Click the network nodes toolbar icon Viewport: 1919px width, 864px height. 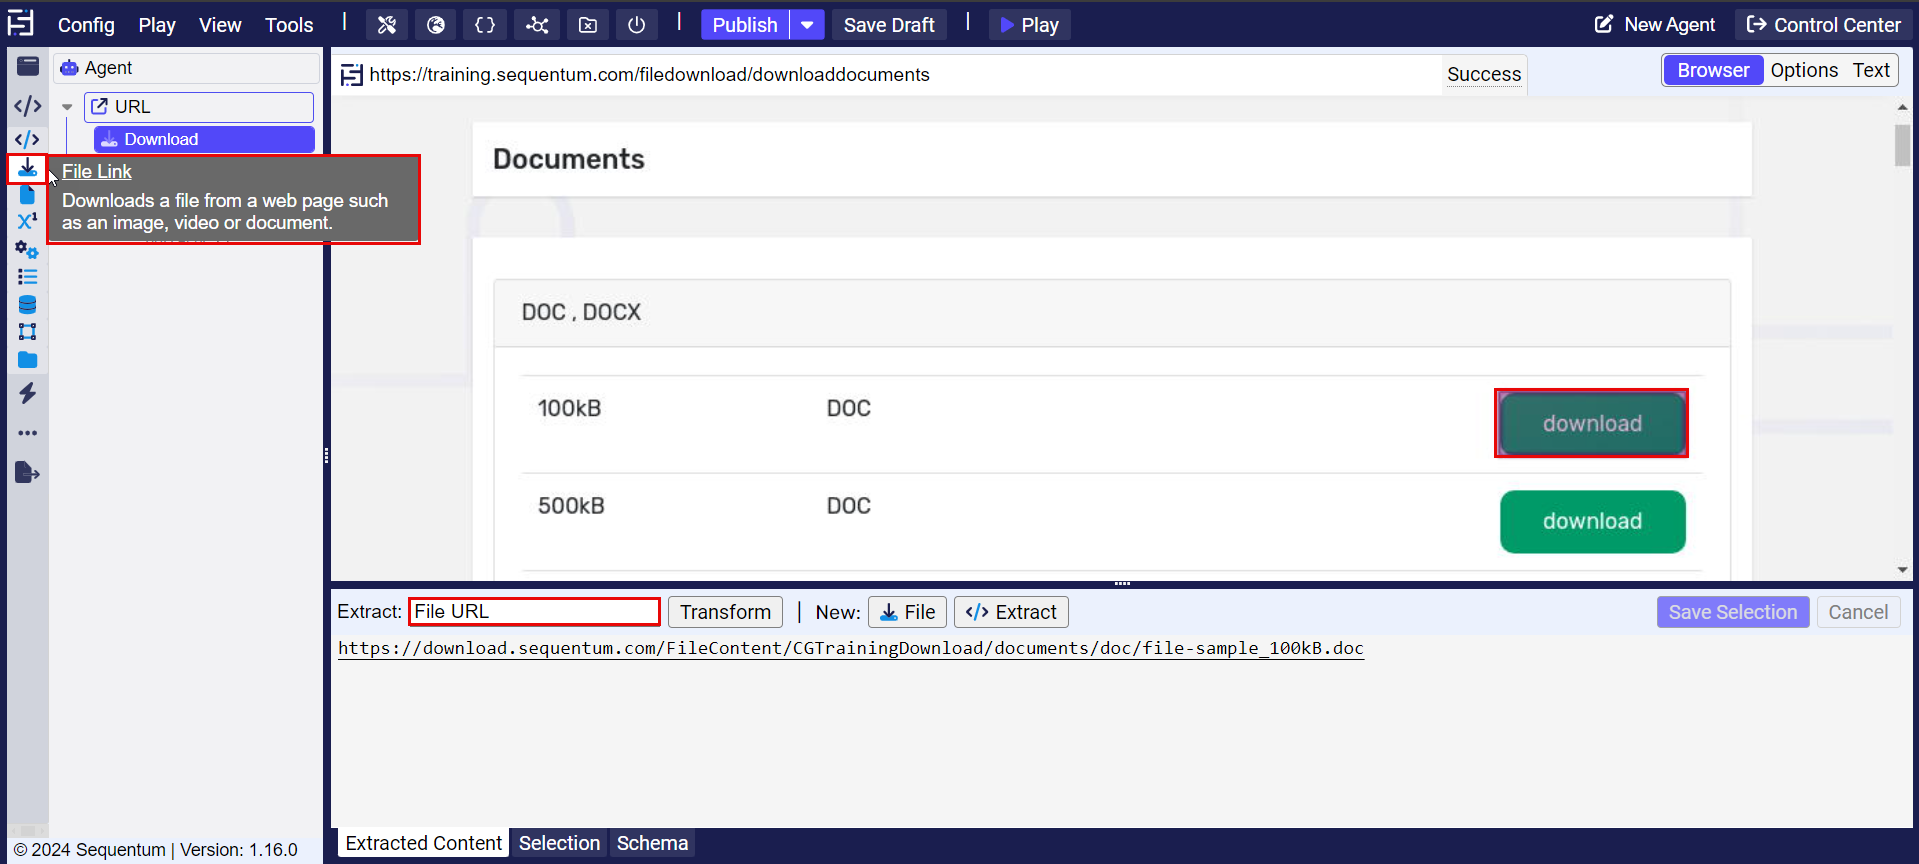[x=537, y=25]
